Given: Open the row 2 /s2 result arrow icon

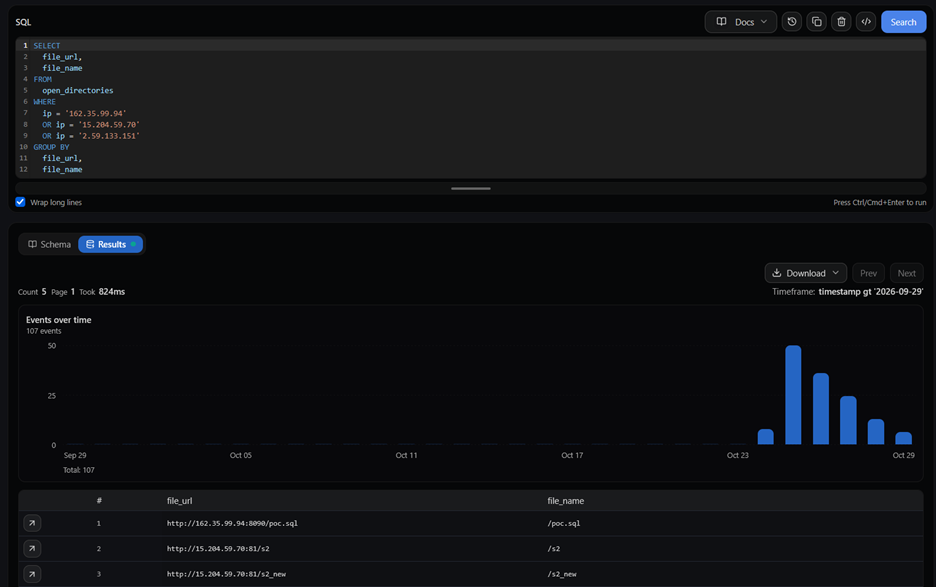Looking at the screenshot, I should [x=32, y=548].
